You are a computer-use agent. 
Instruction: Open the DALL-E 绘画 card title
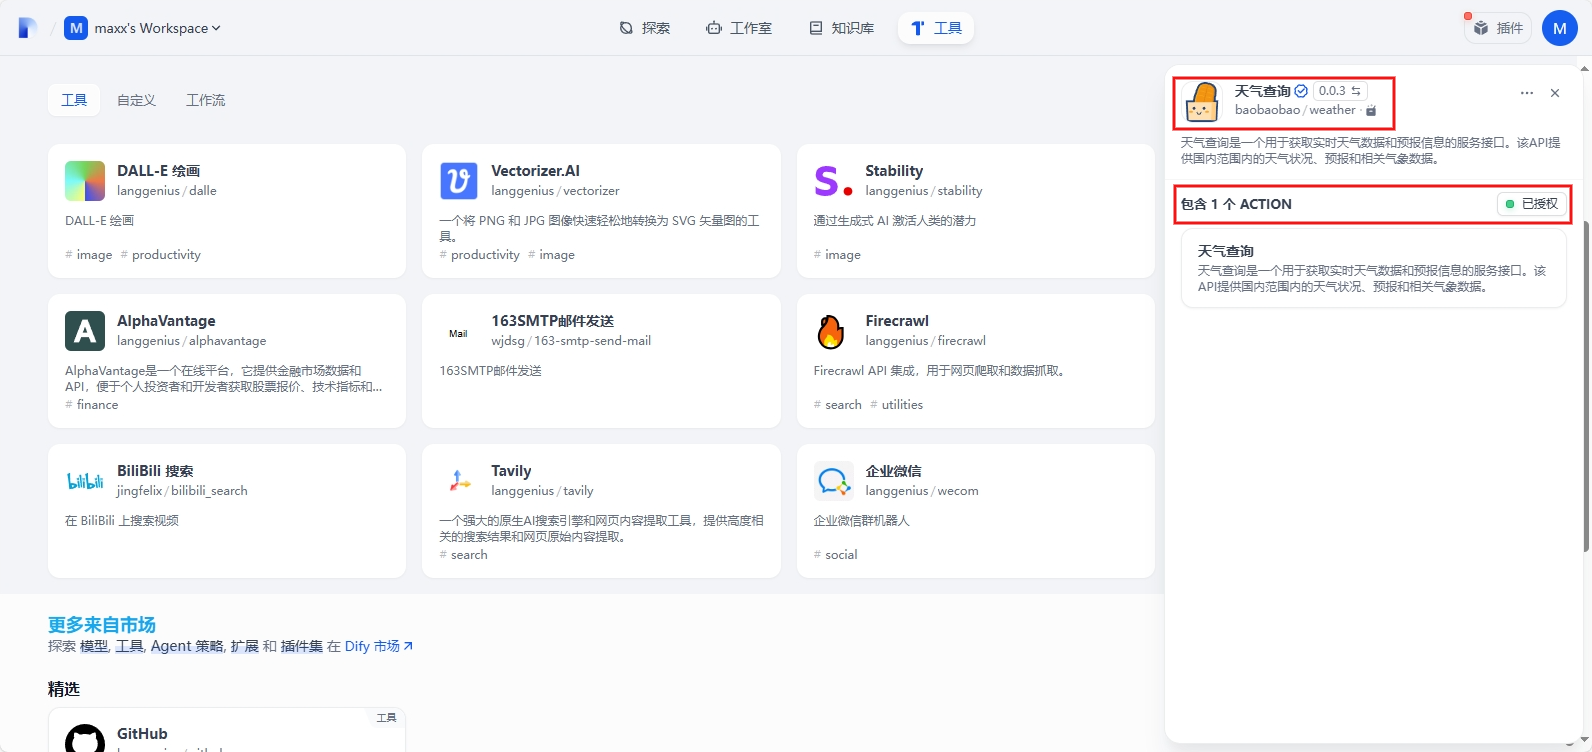(x=158, y=171)
